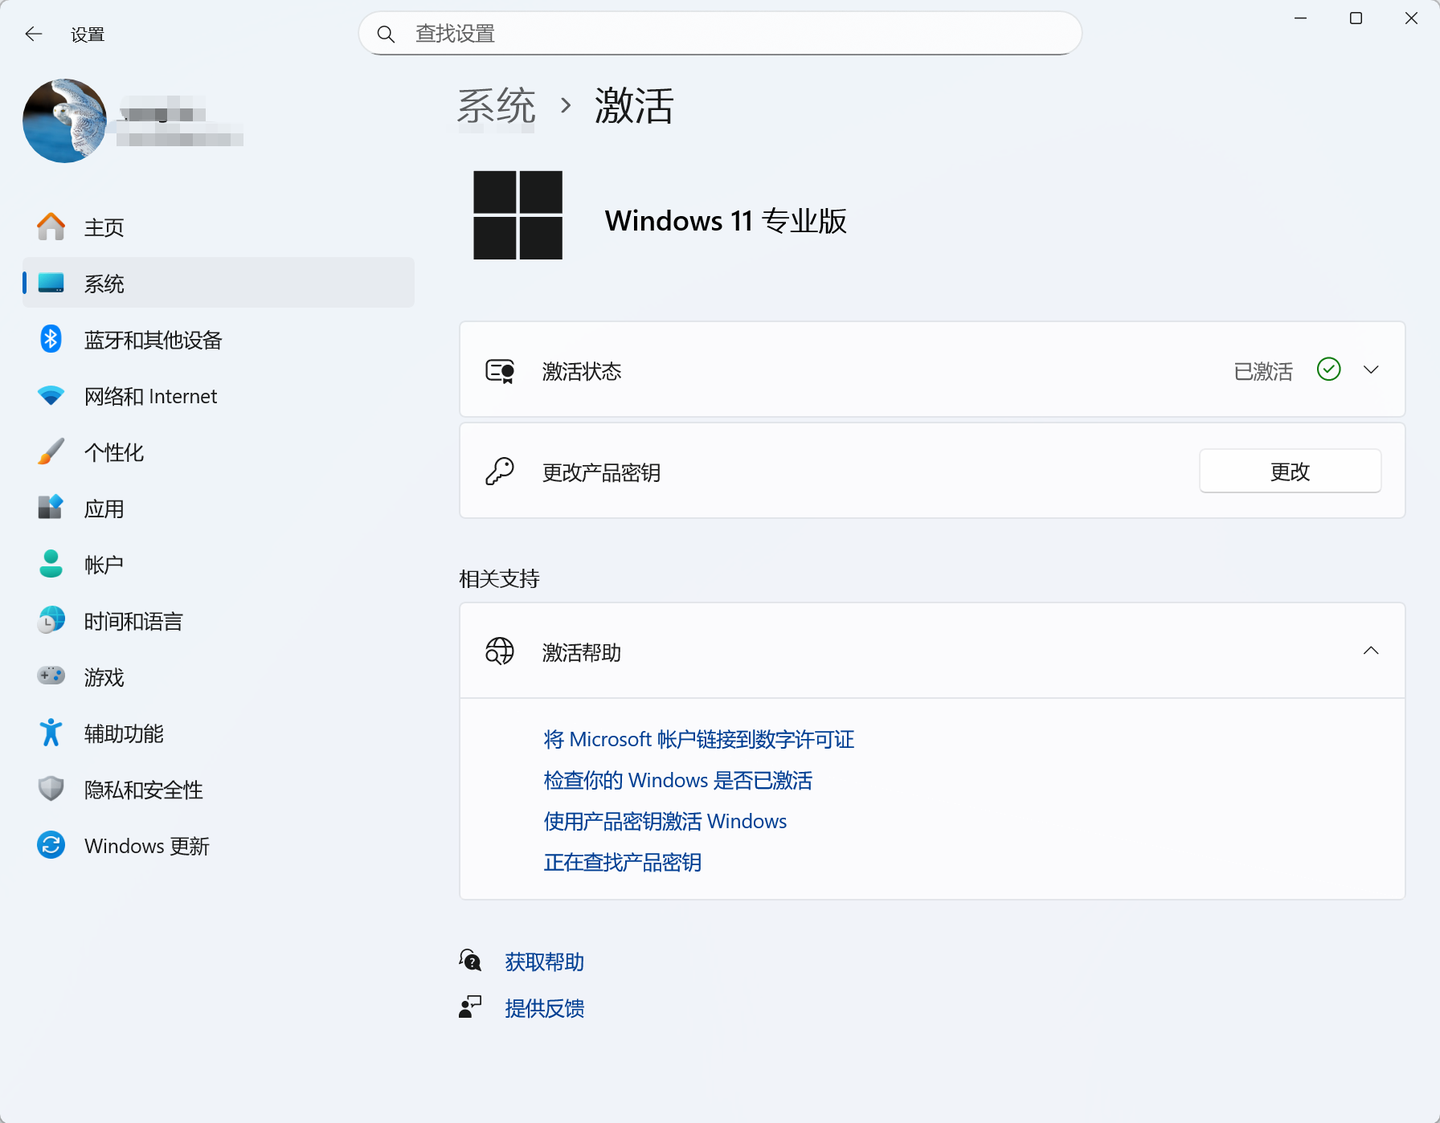Click the 个性化 paintbrush icon
Screen dimensions: 1440x1123
tap(51, 452)
